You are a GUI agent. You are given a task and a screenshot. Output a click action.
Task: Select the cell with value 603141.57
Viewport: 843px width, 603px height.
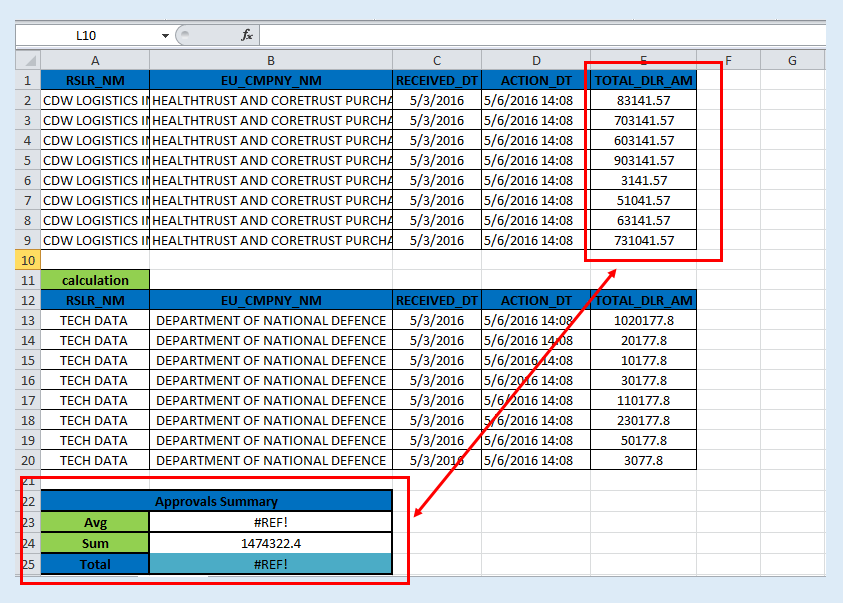click(644, 141)
